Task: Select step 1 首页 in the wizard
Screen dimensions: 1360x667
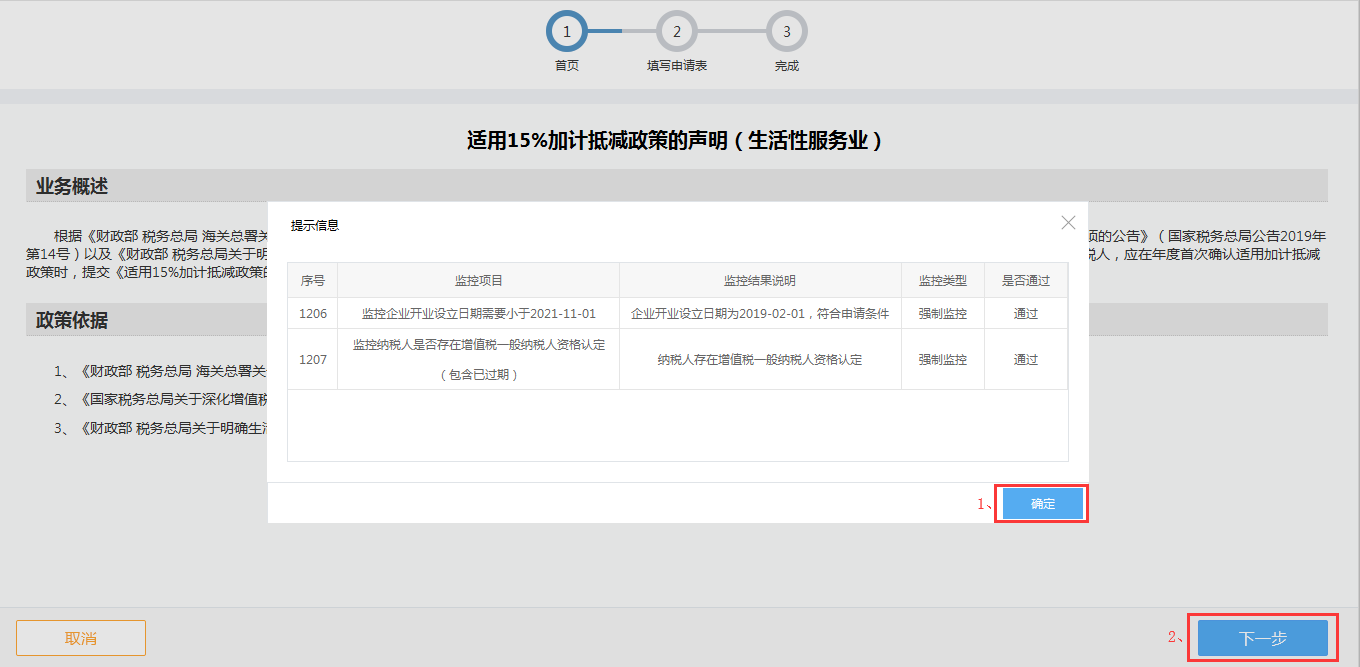Action: click(566, 31)
